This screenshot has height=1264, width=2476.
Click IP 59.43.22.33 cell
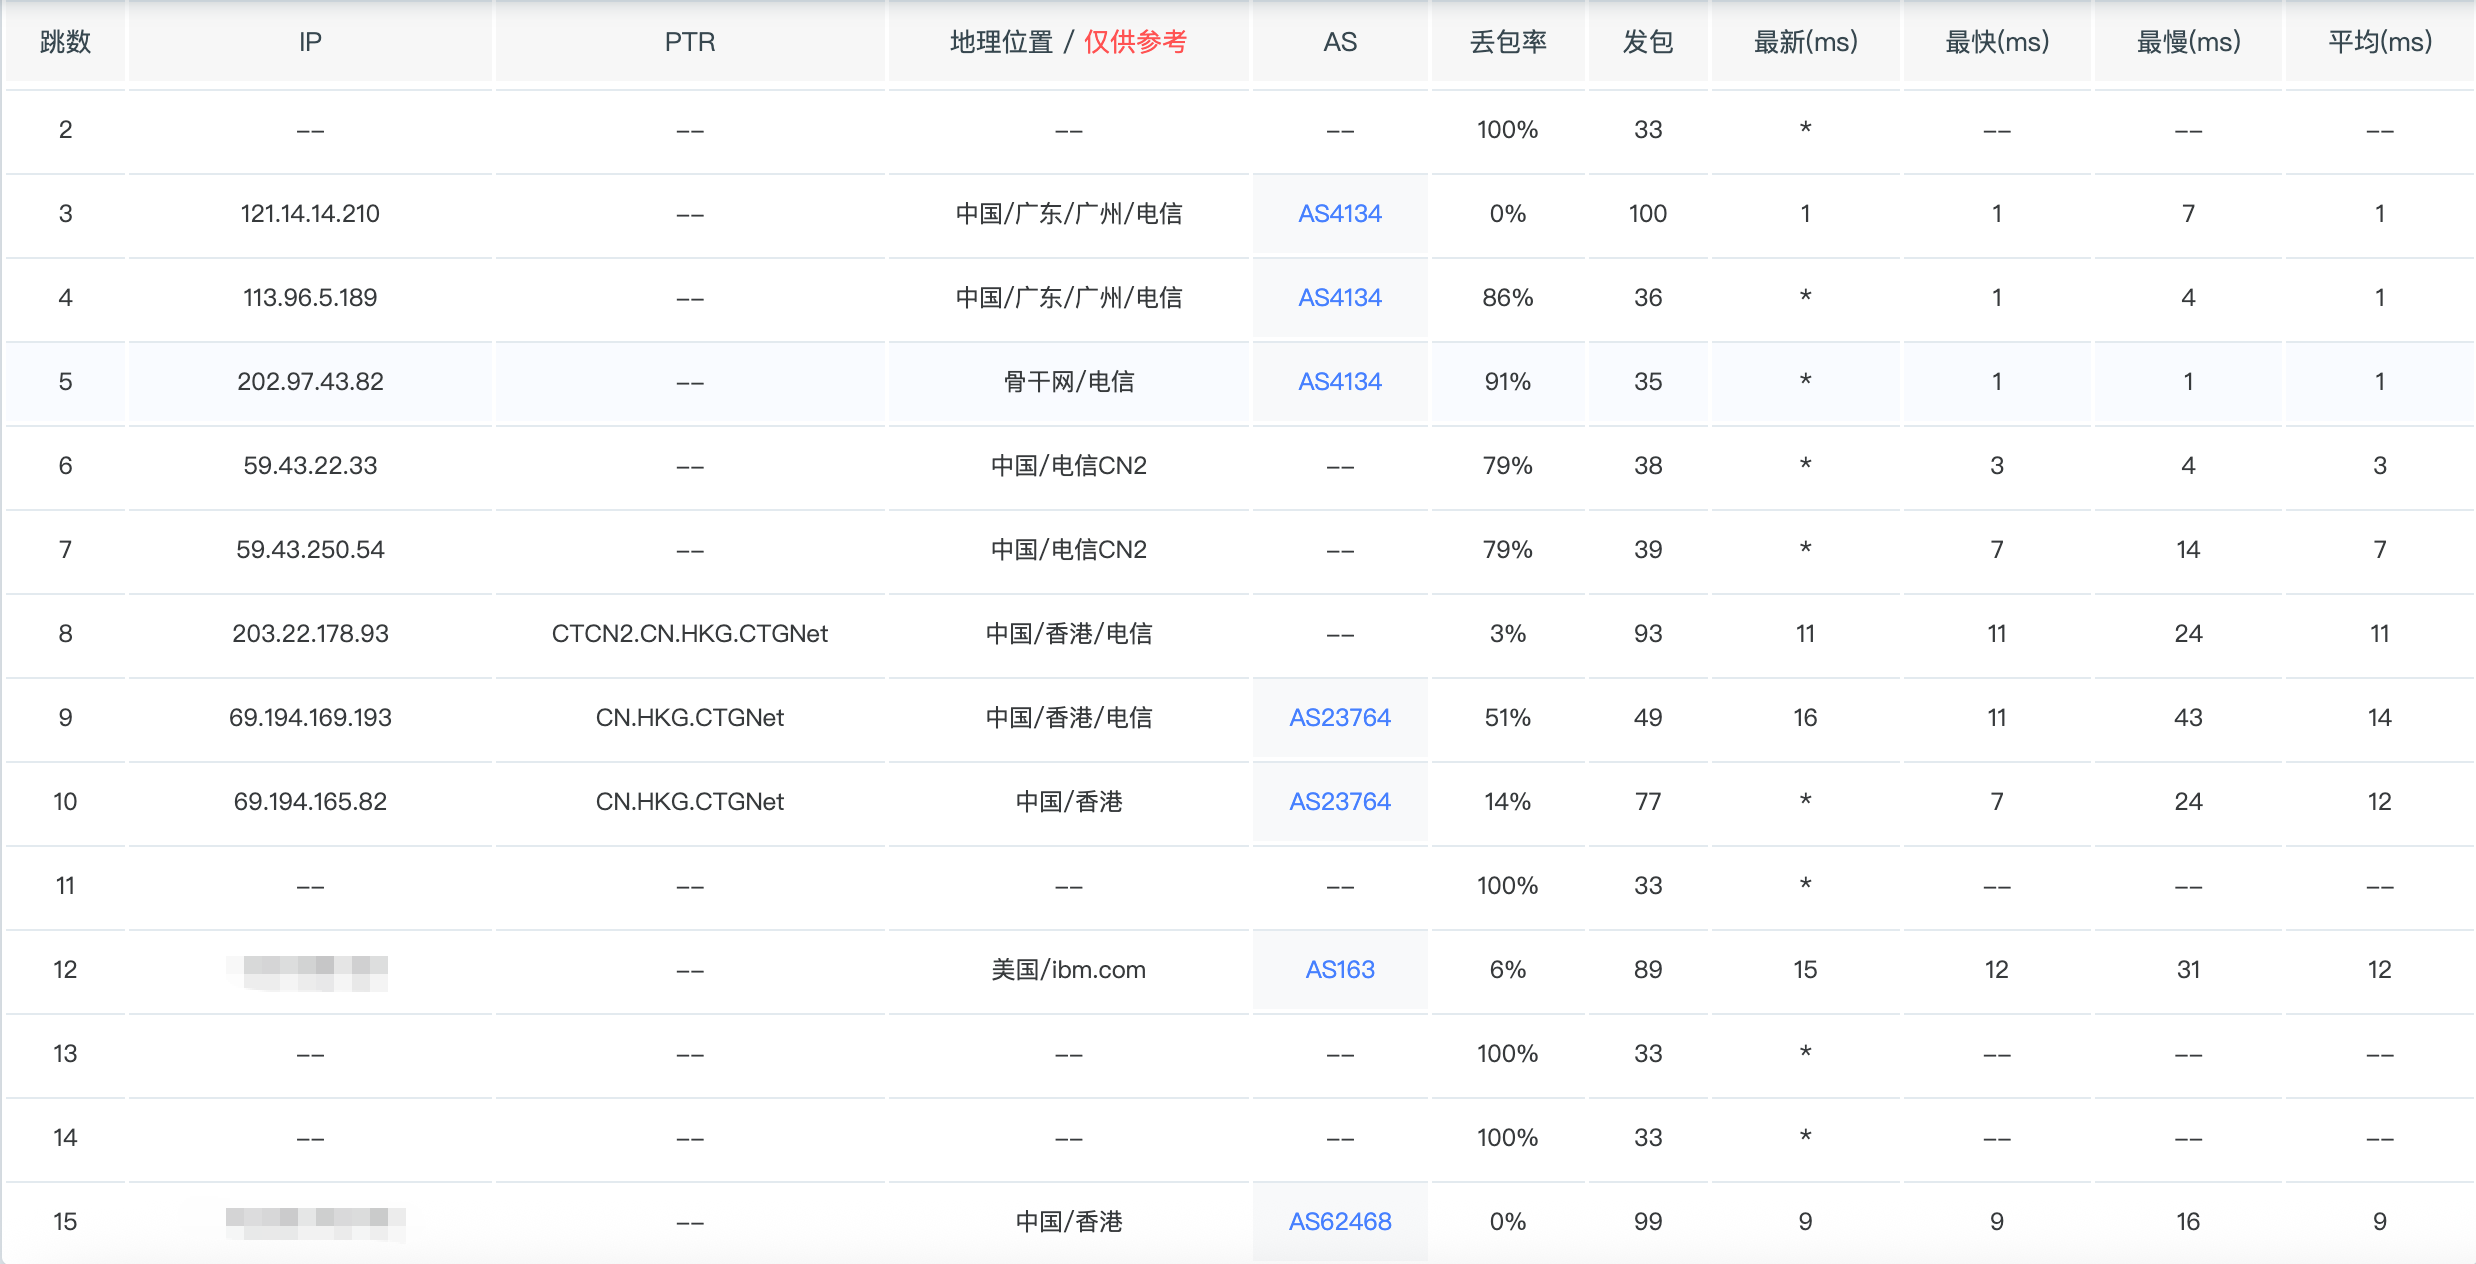pyautogui.click(x=310, y=465)
